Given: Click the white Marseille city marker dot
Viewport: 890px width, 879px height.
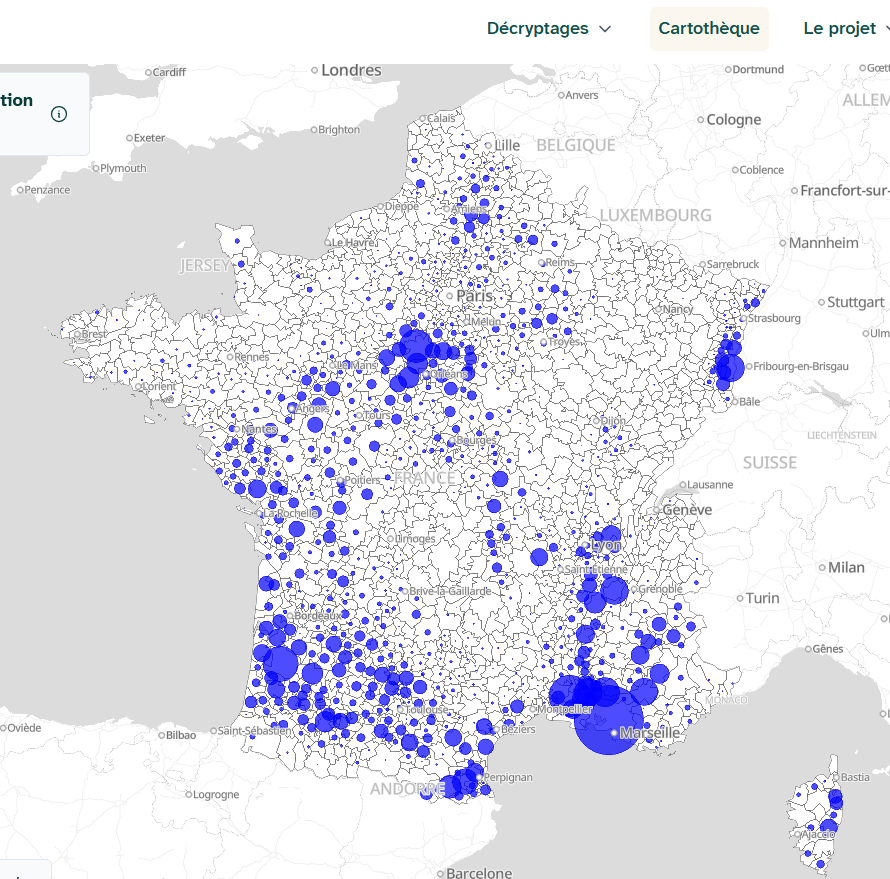Looking at the screenshot, I should tap(614, 733).
